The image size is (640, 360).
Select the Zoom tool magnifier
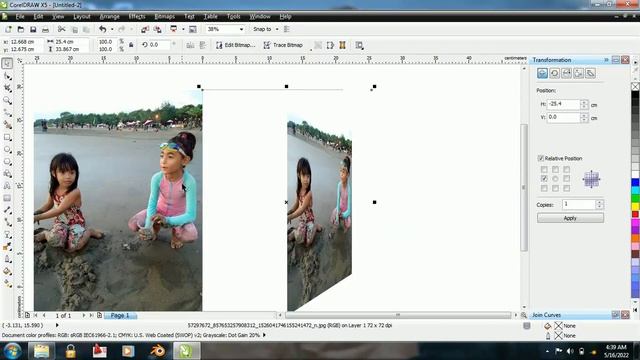(x=7, y=100)
